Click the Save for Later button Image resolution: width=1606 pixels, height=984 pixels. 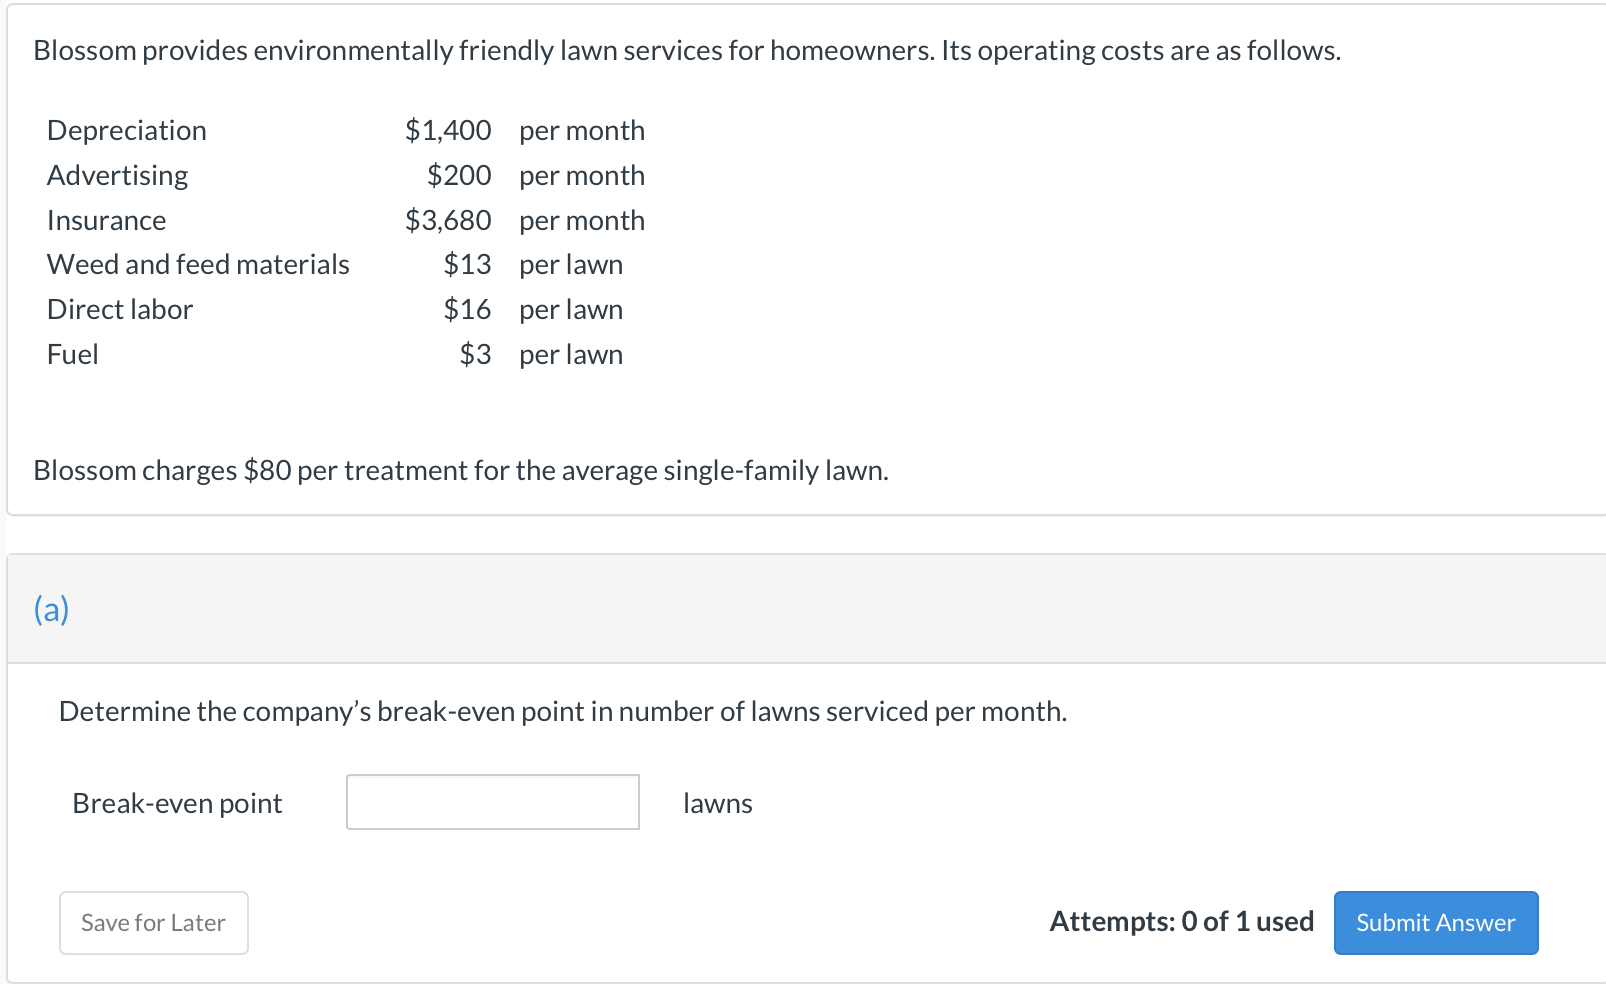tap(153, 922)
